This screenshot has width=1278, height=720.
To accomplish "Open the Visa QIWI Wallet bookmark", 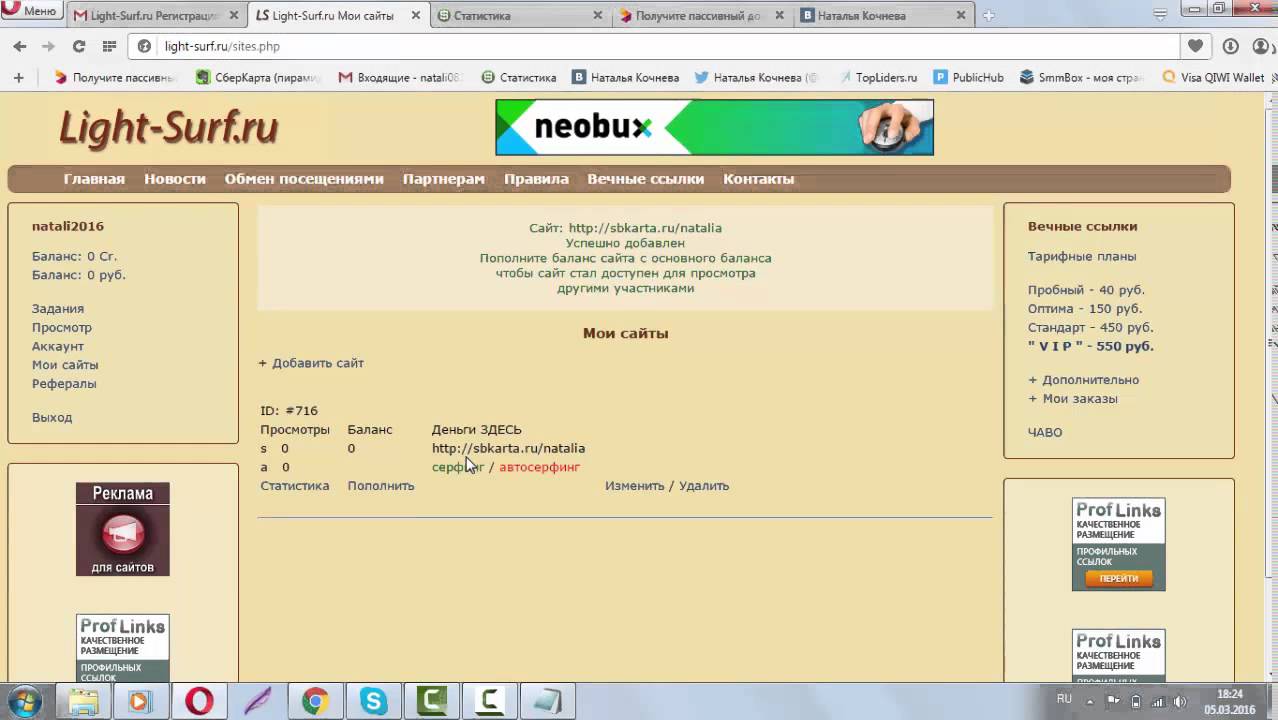I will tap(1213, 77).
